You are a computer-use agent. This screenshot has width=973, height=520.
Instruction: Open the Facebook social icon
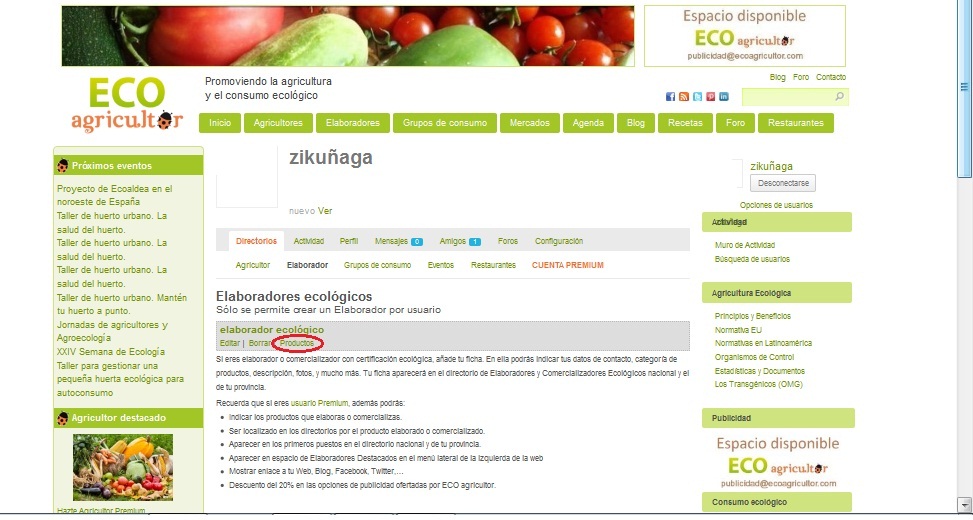(670, 97)
